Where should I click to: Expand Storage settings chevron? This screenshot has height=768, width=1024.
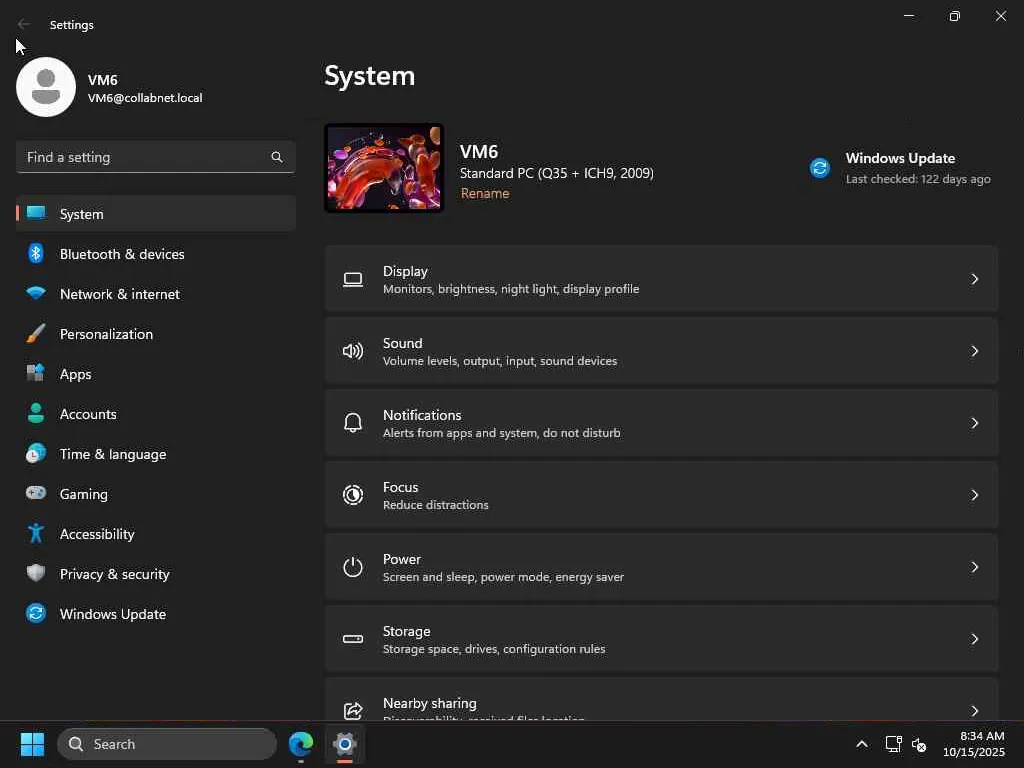click(x=975, y=639)
